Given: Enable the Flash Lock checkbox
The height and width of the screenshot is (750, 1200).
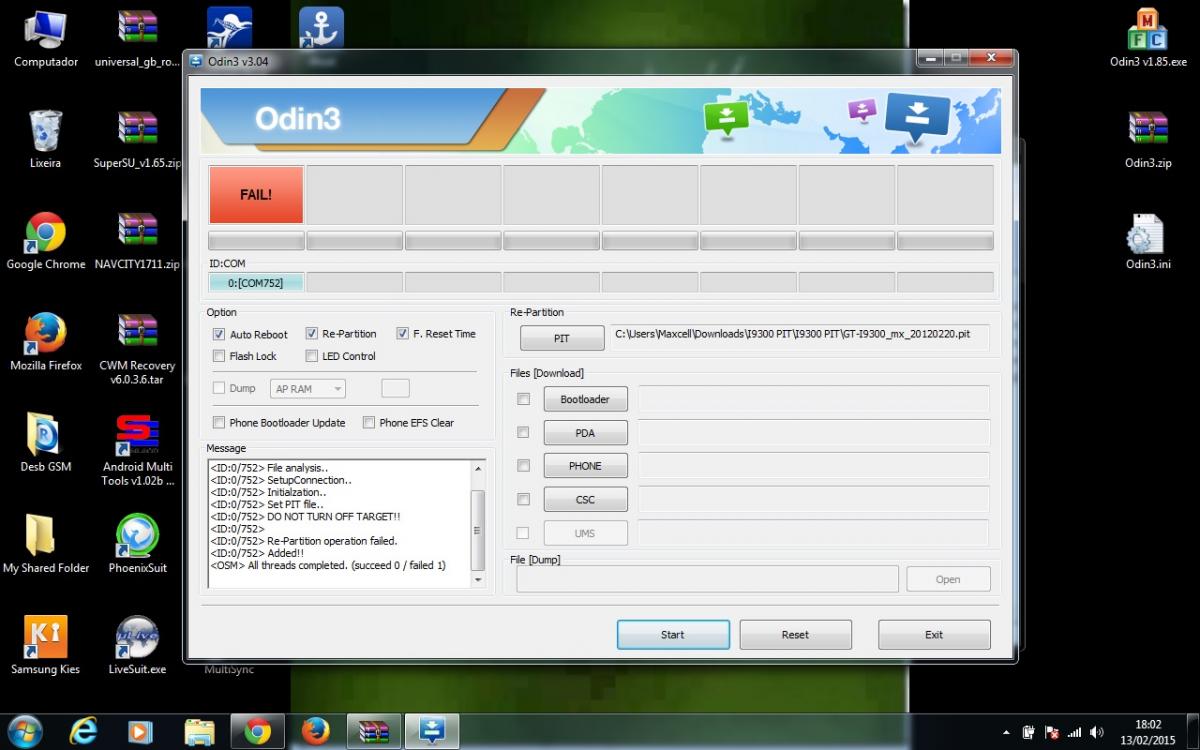Looking at the screenshot, I should (219, 356).
